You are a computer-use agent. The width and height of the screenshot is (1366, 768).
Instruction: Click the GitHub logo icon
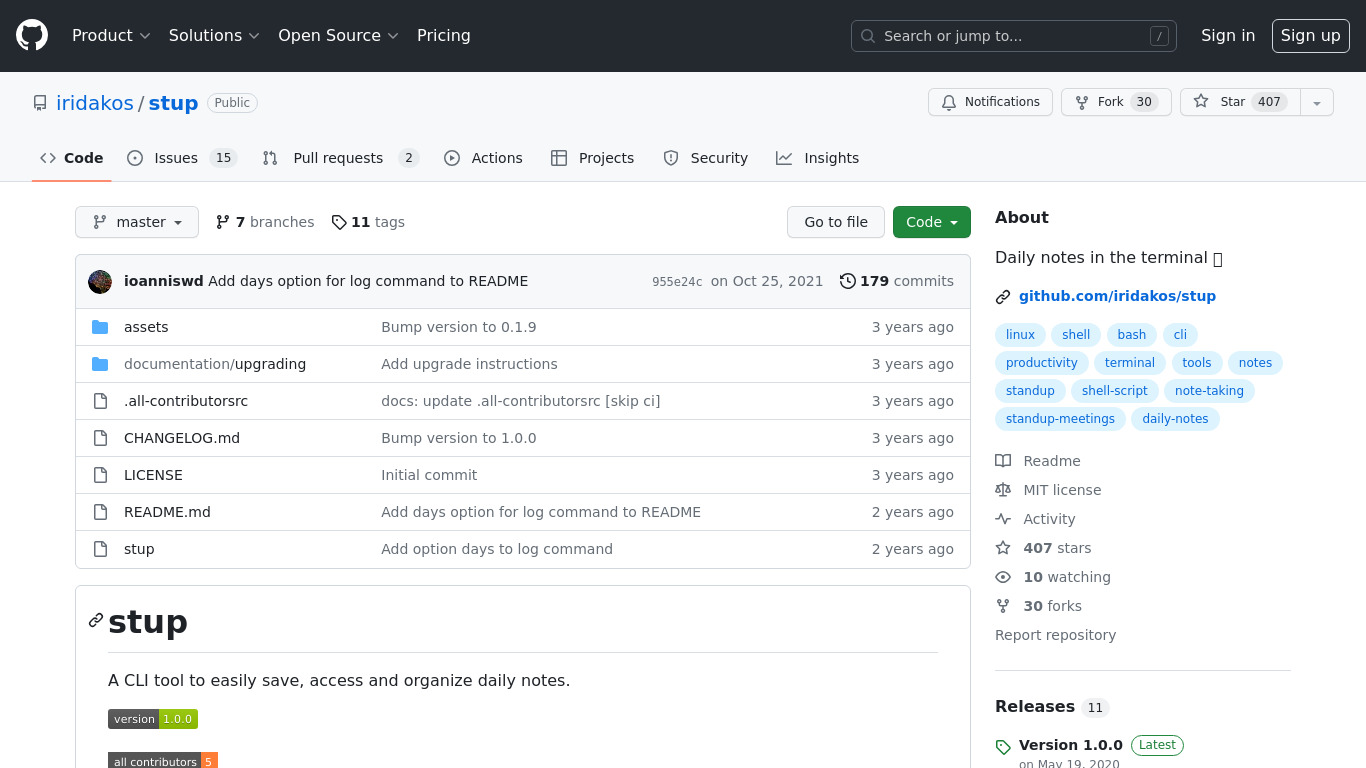(32, 36)
